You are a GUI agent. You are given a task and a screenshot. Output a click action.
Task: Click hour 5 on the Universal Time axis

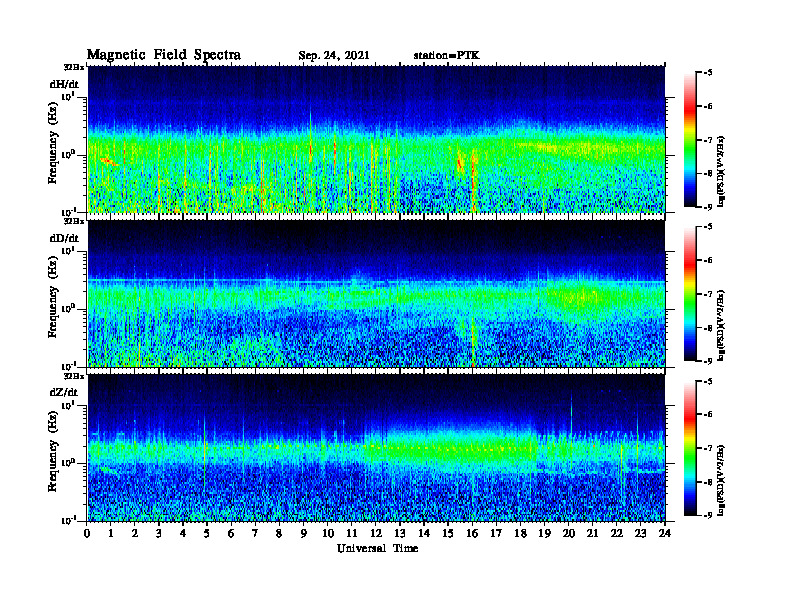207,534
